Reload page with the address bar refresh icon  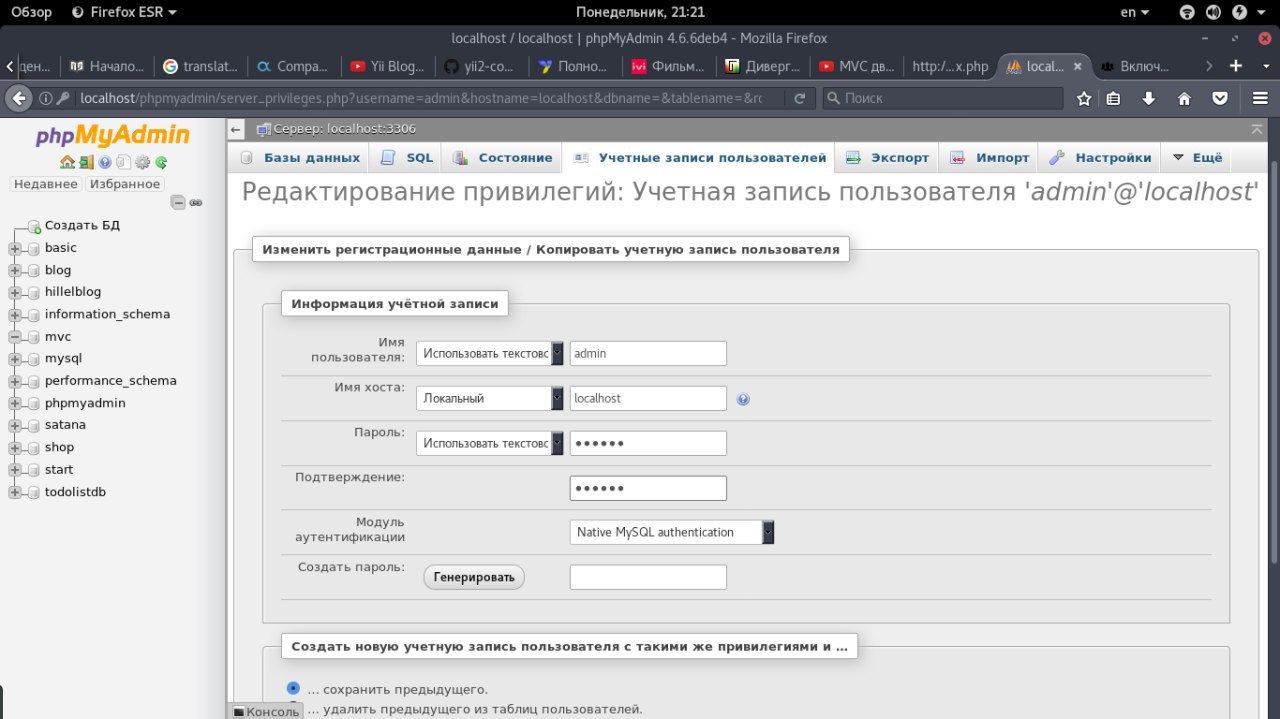click(799, 98)
